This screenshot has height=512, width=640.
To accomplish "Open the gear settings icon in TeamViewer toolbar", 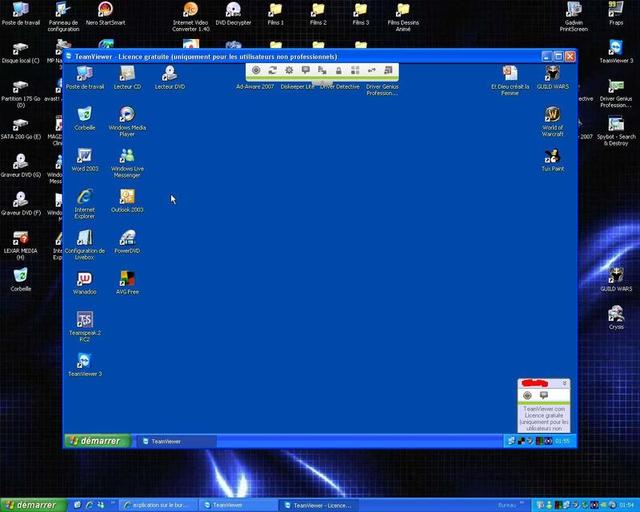I will (x=289, y=70).
